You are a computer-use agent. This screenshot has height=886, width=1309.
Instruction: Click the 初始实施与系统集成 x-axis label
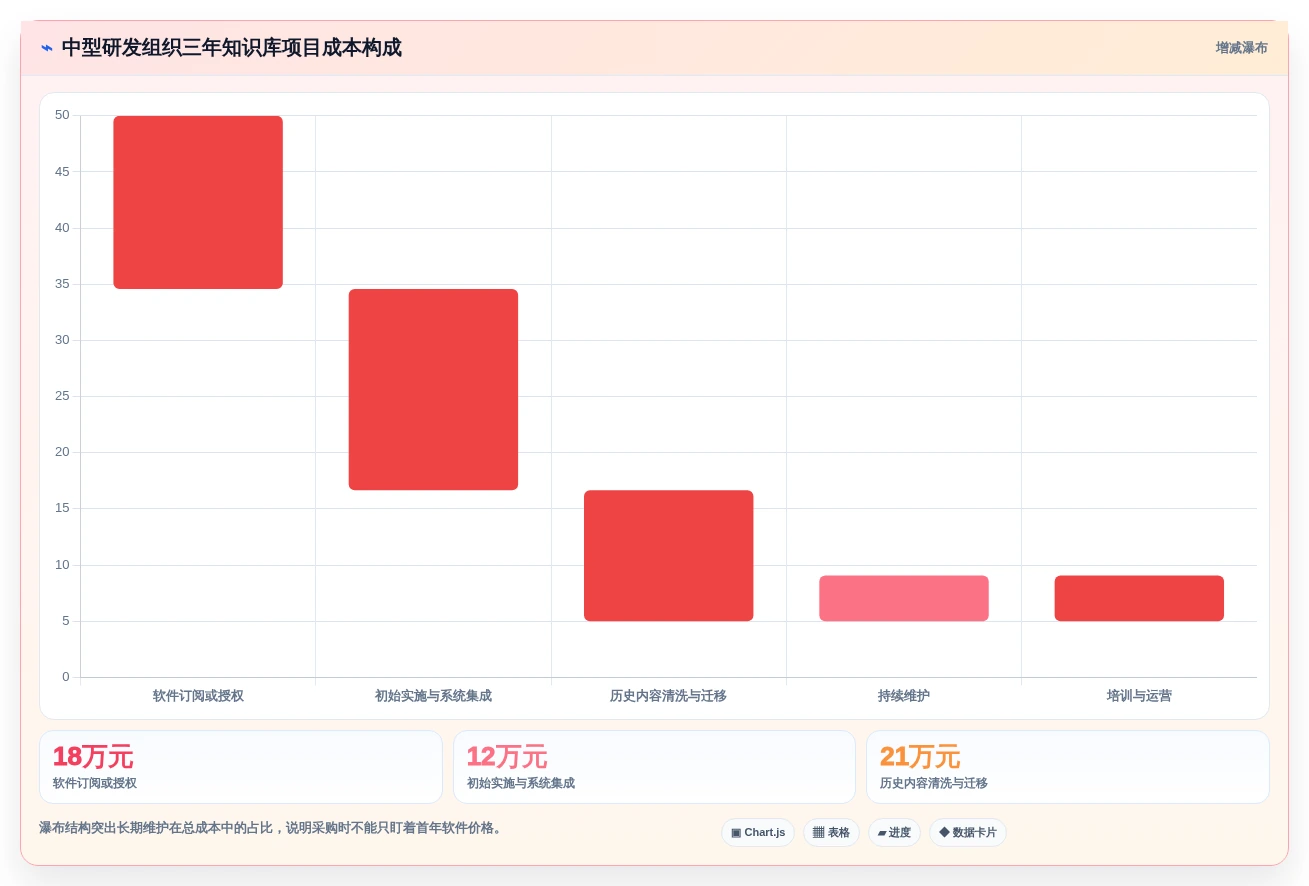point(433,696)
